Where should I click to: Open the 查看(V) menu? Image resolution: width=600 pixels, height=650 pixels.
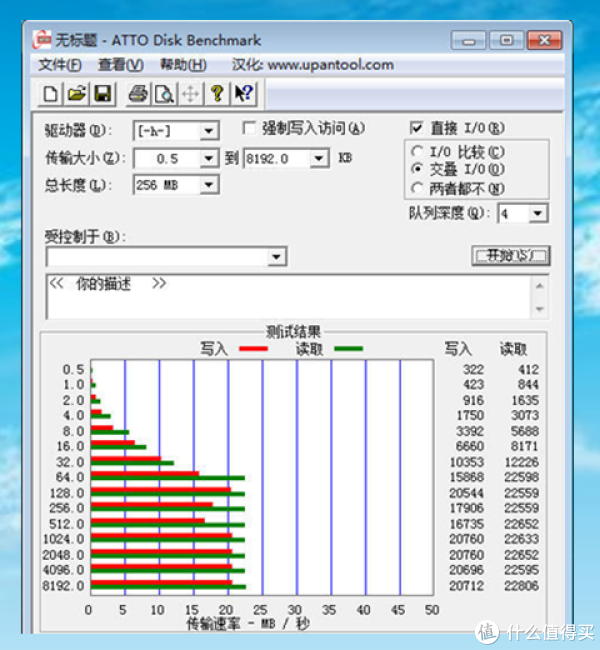[121, 65]
